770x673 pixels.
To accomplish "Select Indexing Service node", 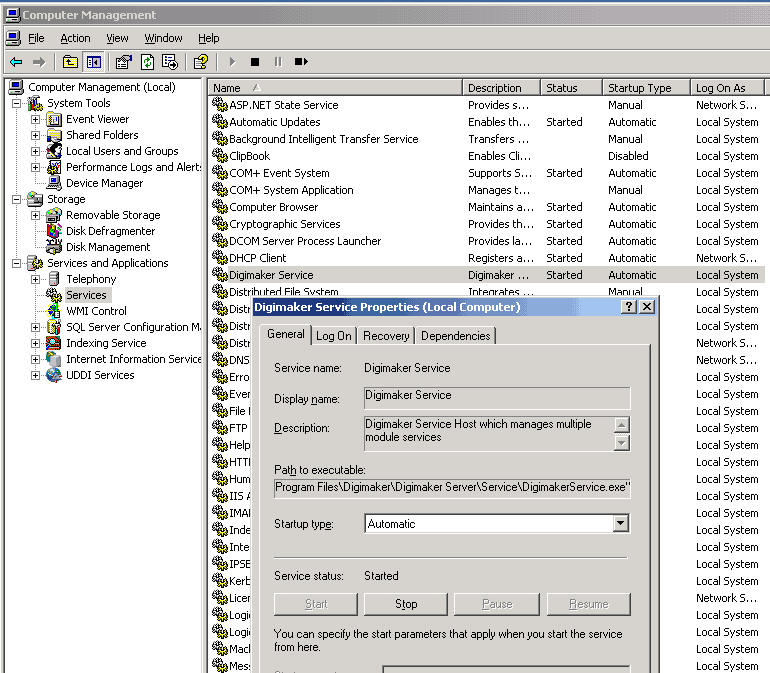I will (x=106, y=343).
